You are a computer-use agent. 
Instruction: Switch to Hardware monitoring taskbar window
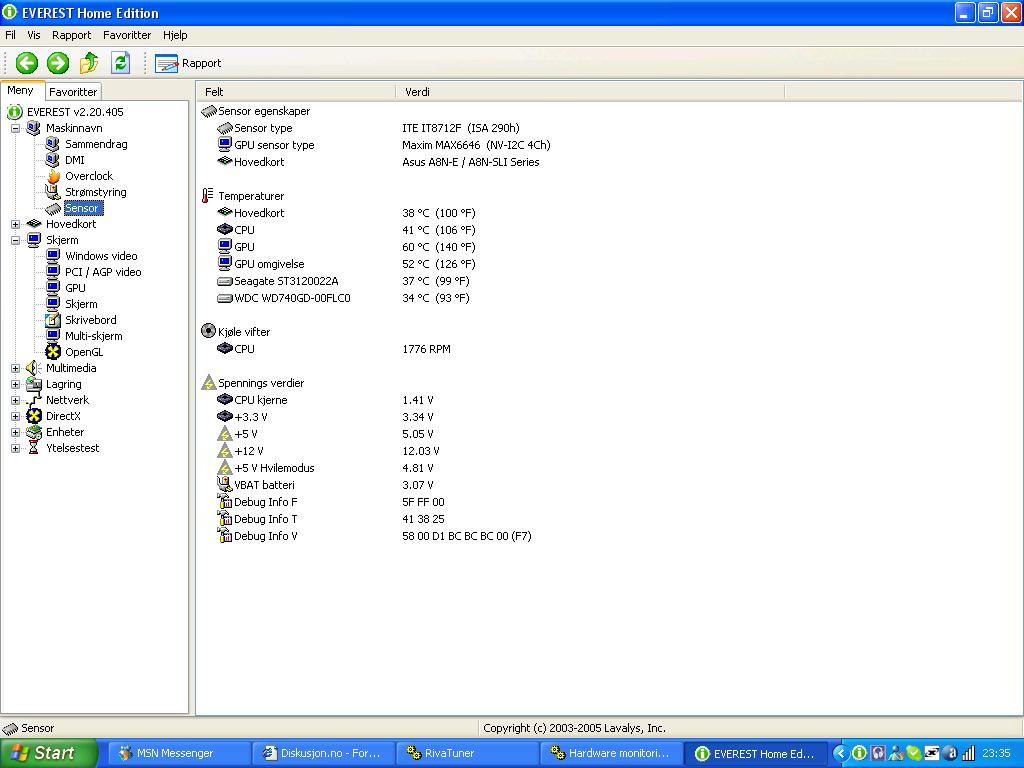611,753
